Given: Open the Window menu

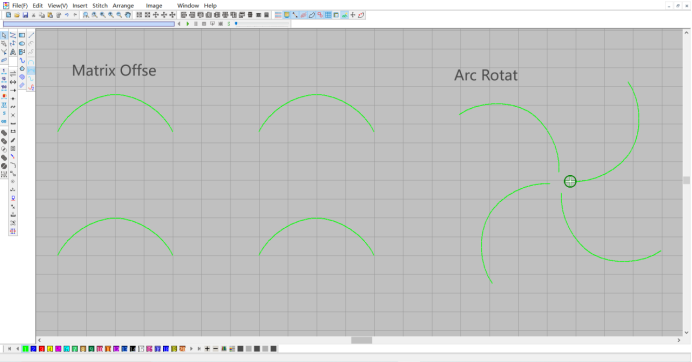Looking at the screenshot, I should (x=188, y=6).
